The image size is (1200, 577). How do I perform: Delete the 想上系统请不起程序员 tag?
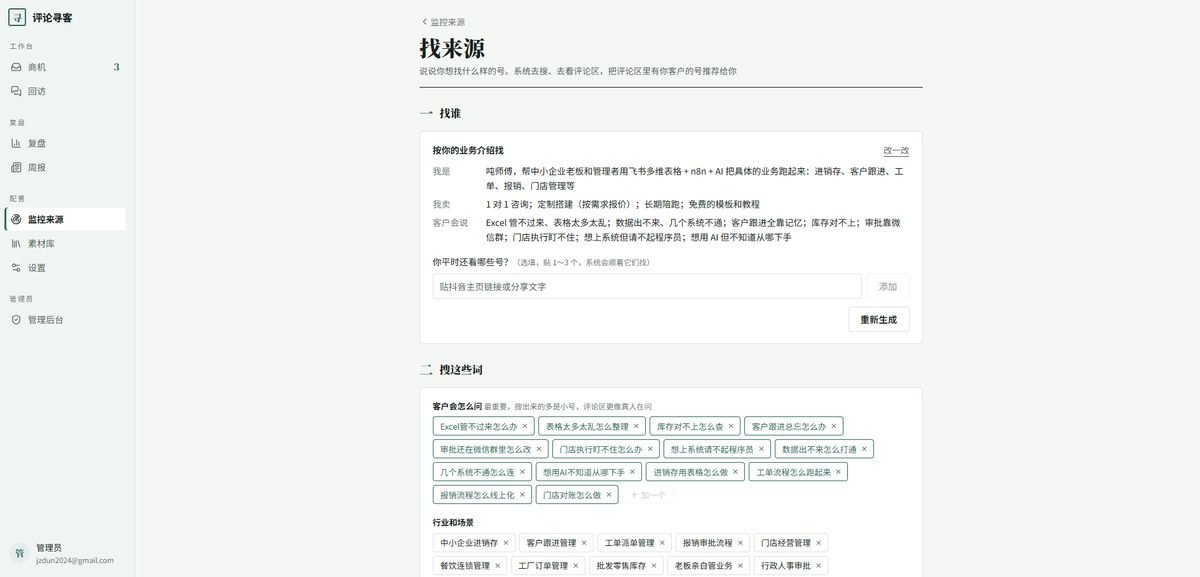click(x=760, y=449)
